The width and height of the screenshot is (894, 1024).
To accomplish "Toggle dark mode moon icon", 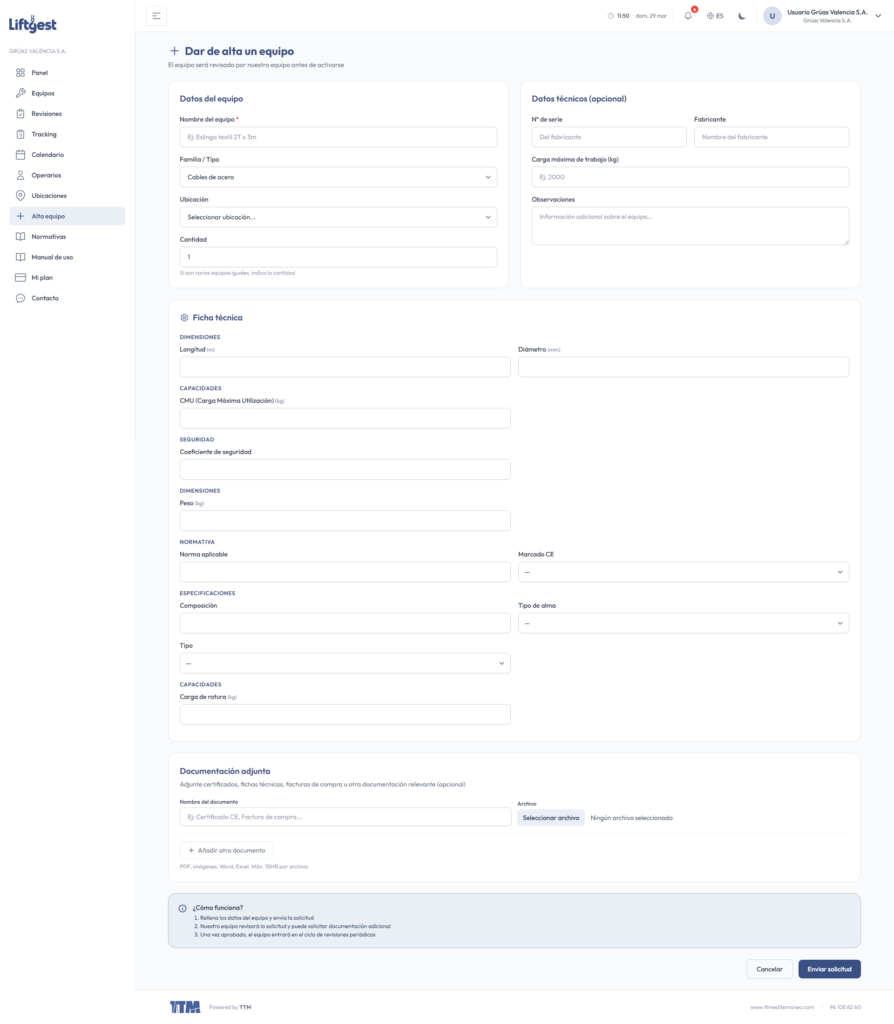I will [742, 16].
